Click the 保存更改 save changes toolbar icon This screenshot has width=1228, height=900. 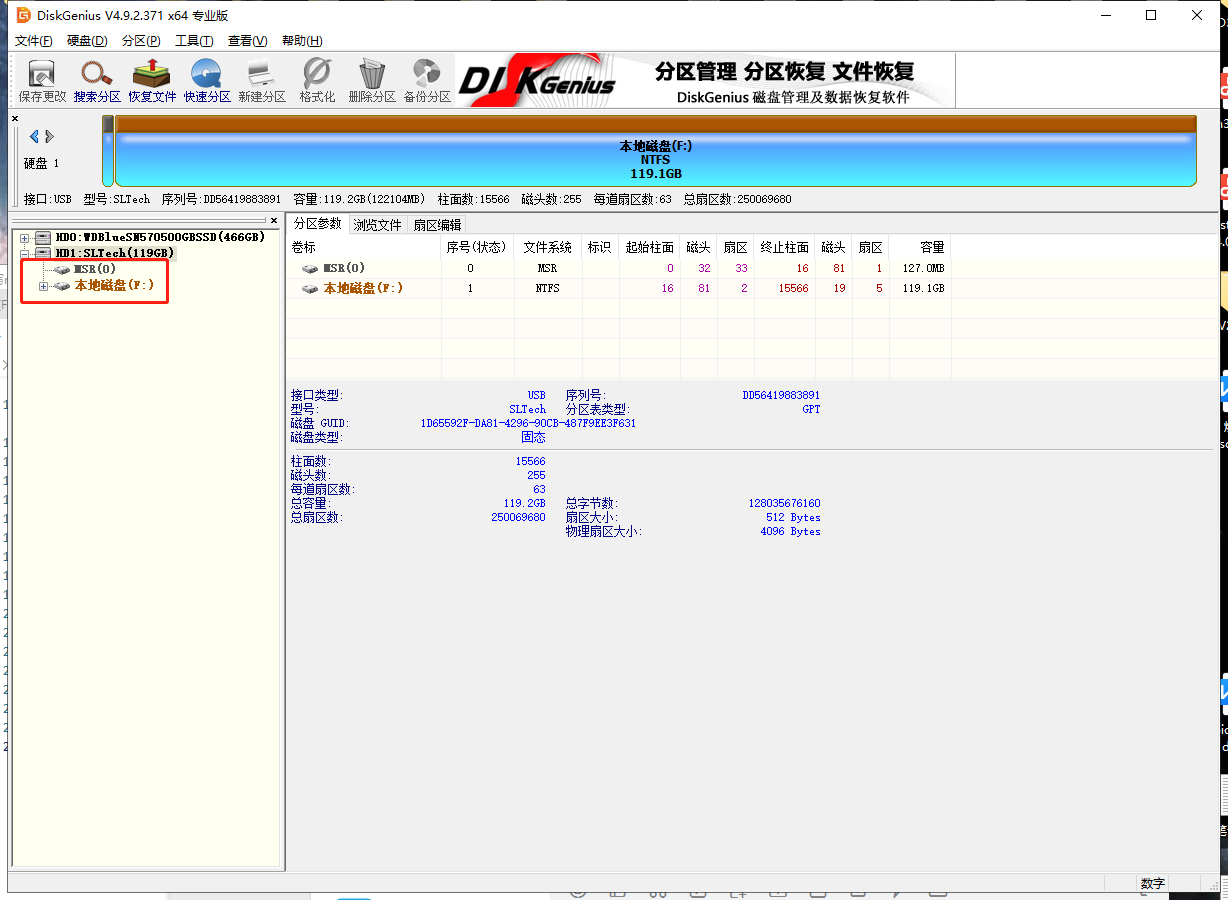42,81
